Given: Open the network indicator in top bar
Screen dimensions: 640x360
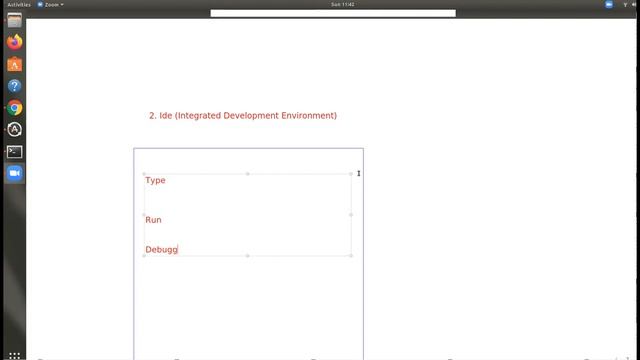Looking at the screenshot, I should click(625, 4).
